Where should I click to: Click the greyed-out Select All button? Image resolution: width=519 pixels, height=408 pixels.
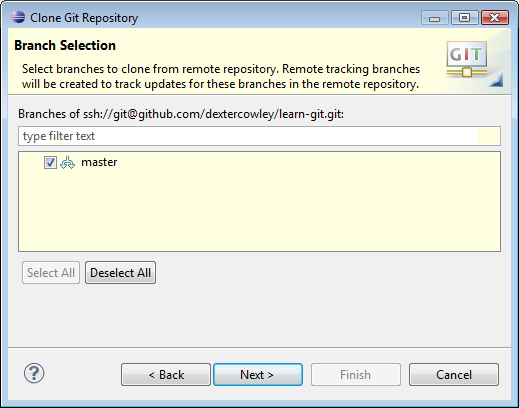(51, 273)
